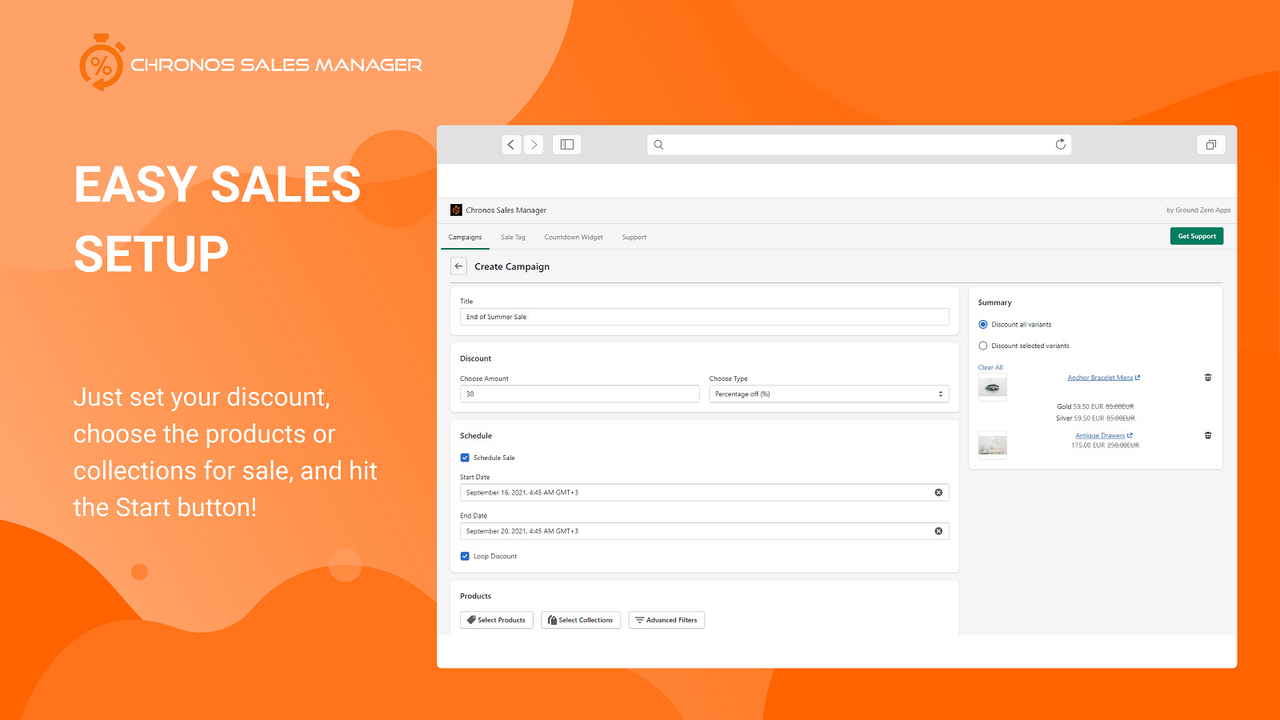
Task: Switch to the Support tab
Action: click(634, 237)
